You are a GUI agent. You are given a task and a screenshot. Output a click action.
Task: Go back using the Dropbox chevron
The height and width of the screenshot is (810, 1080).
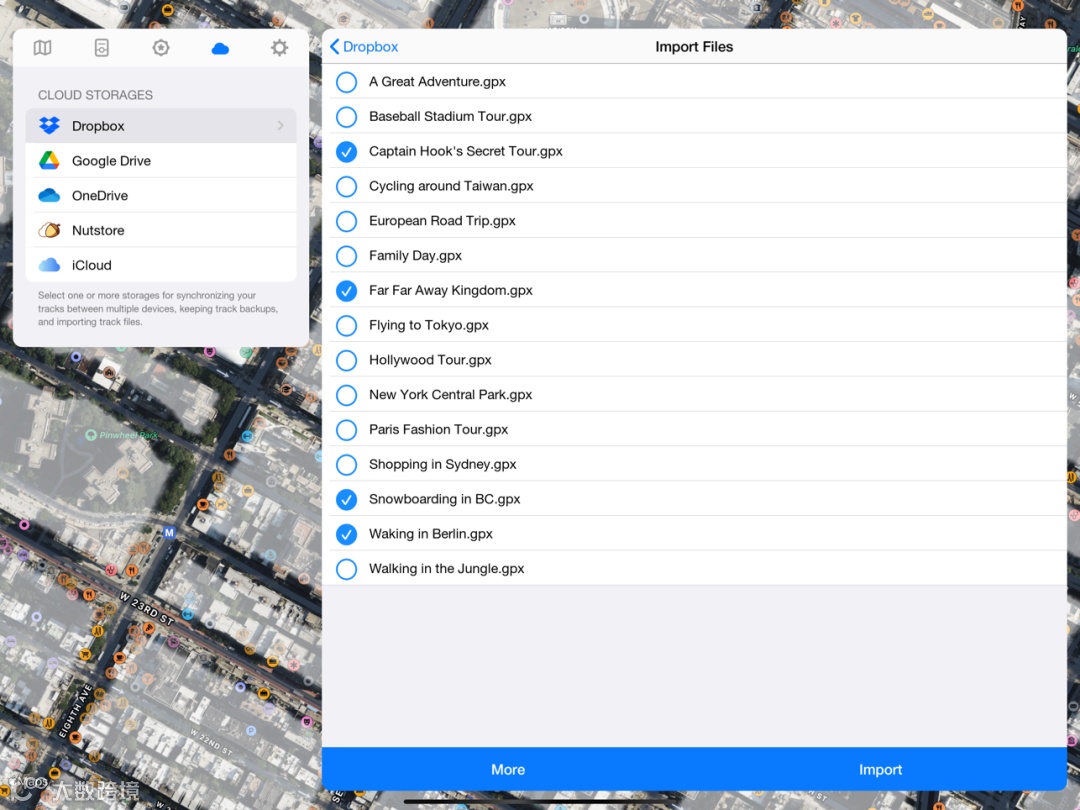[334, 46]
